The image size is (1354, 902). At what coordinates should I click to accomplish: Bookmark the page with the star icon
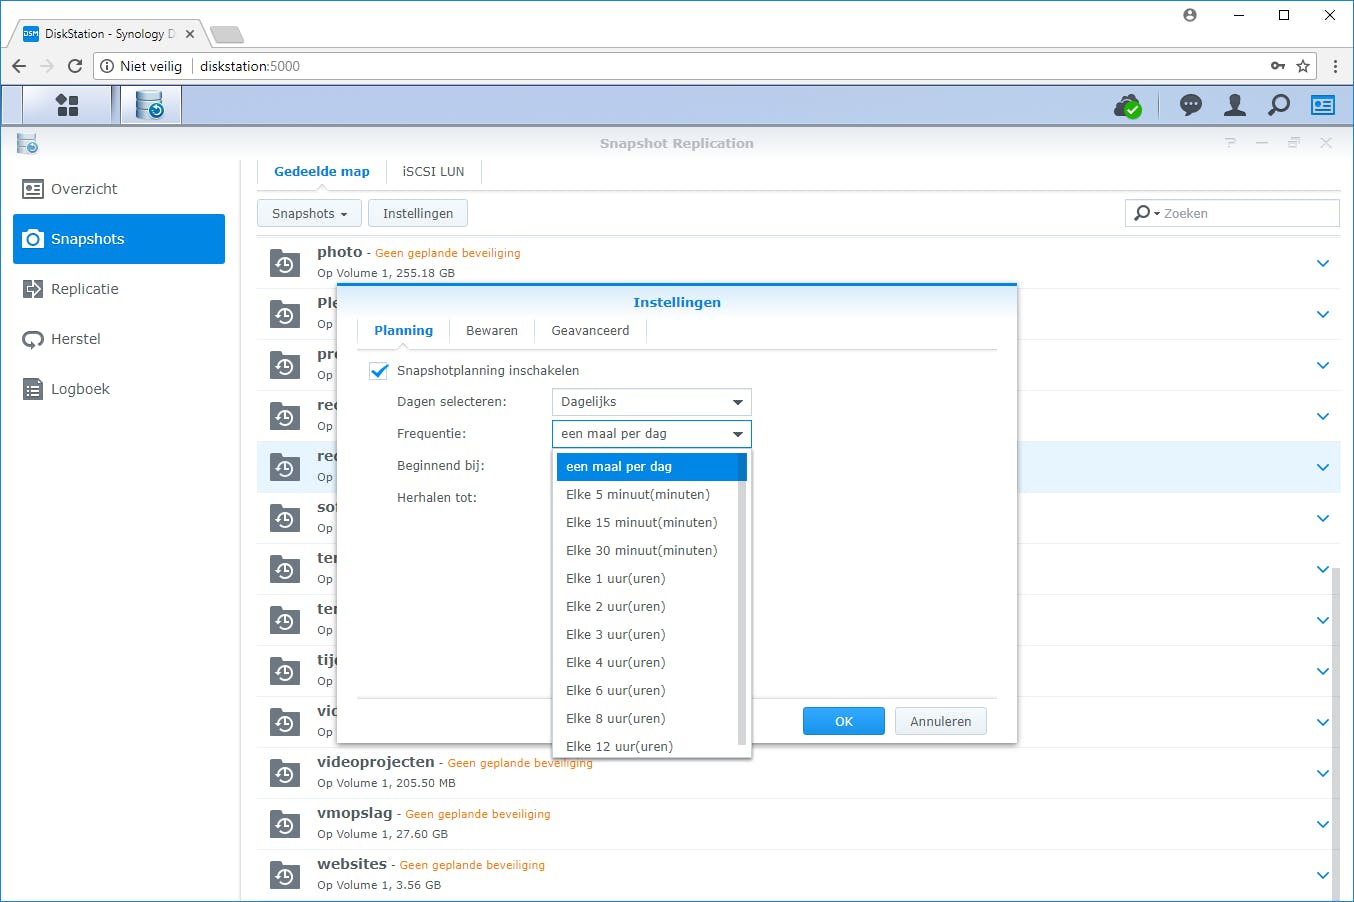[1303, 66]
